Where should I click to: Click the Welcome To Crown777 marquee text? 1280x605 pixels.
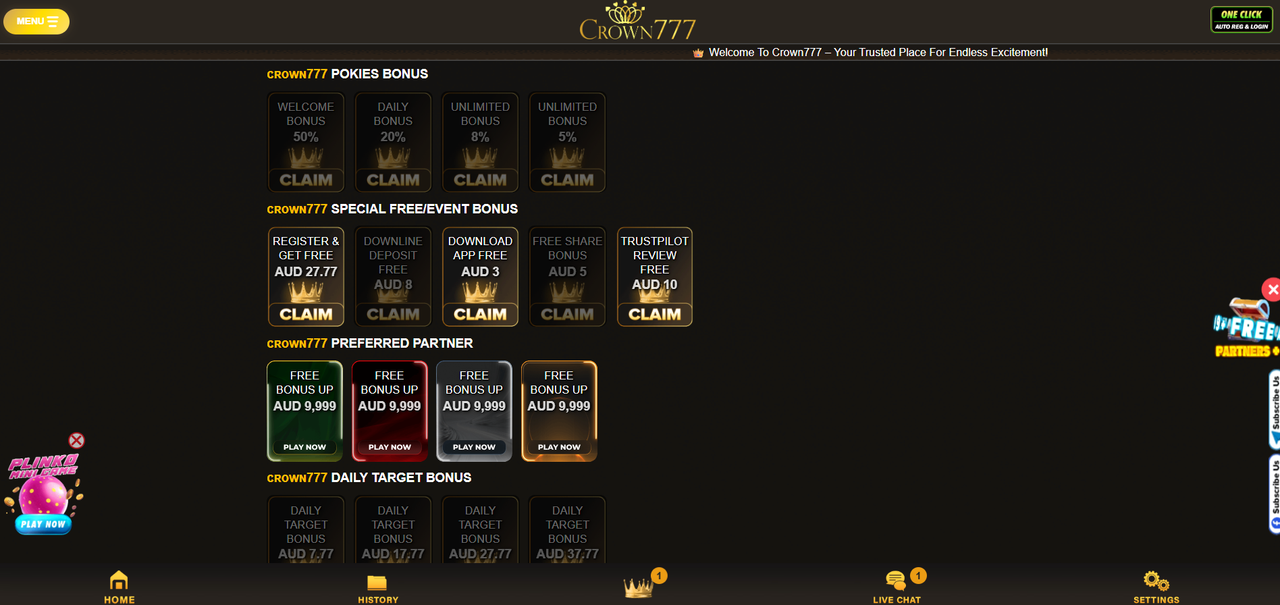[878, 52]
